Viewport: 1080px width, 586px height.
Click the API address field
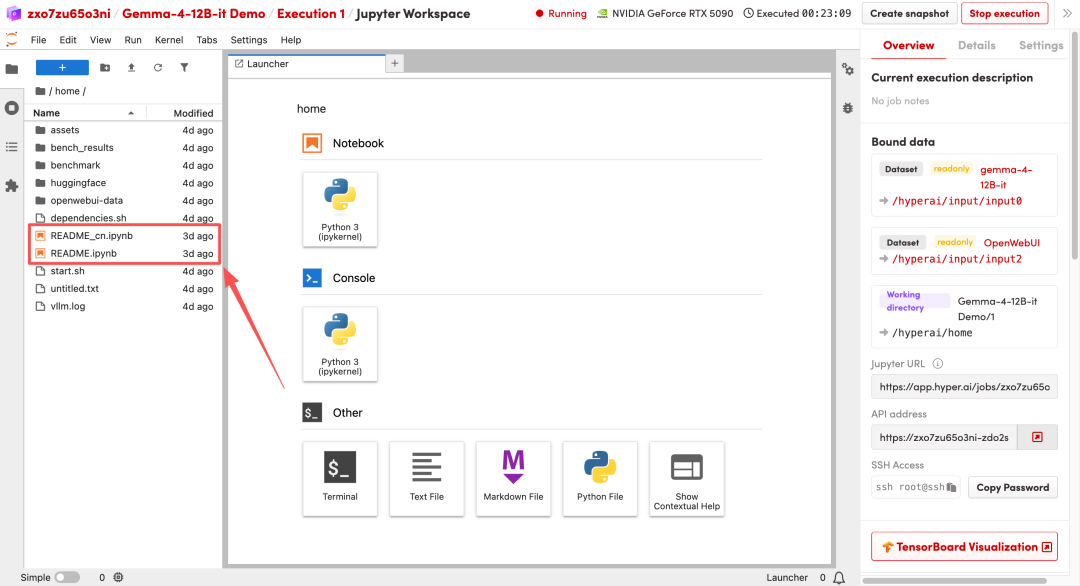pyautogui.click(x=944, y=437)
